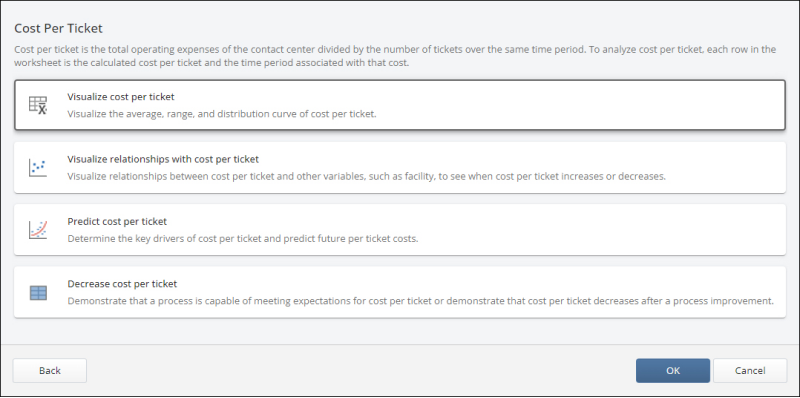Choose the 'Decrease cost per ticket' title
This screenshot has width=800, height=398.
122,284
